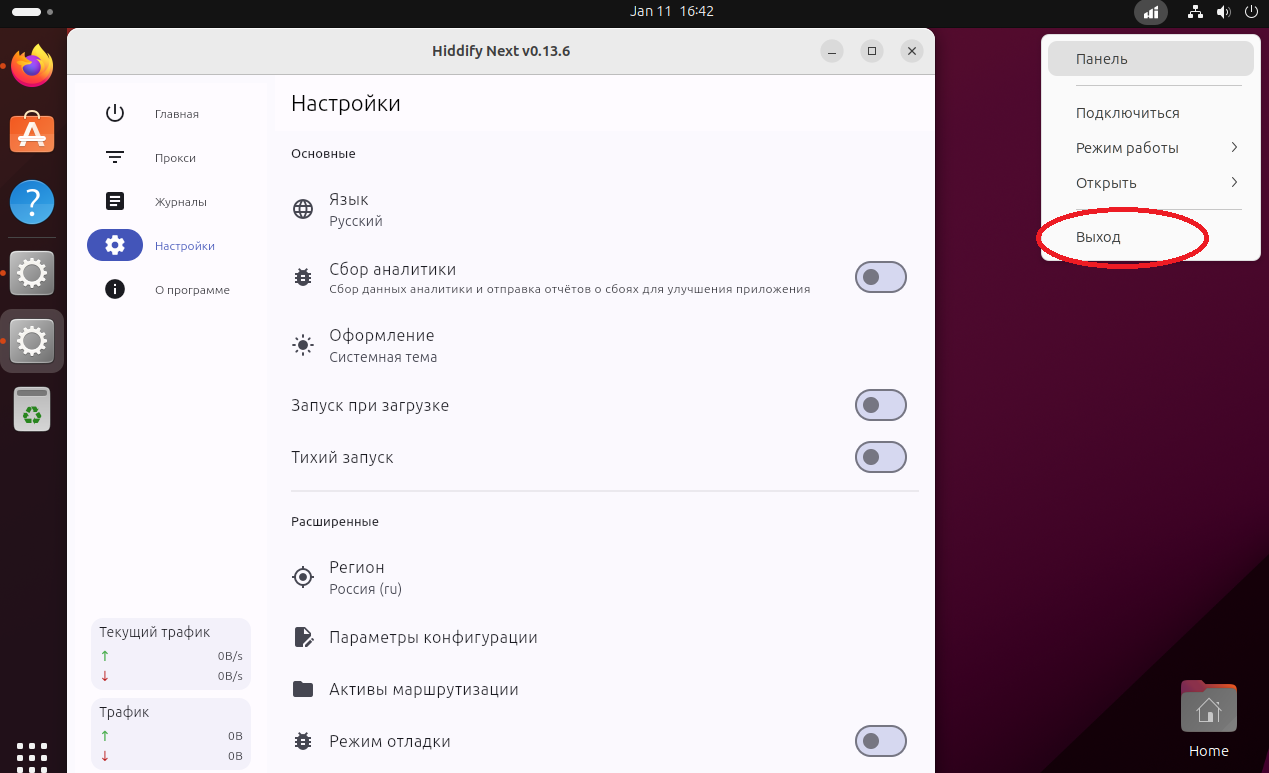Click the filter icon beside Прокси

[x=115, y=158]
